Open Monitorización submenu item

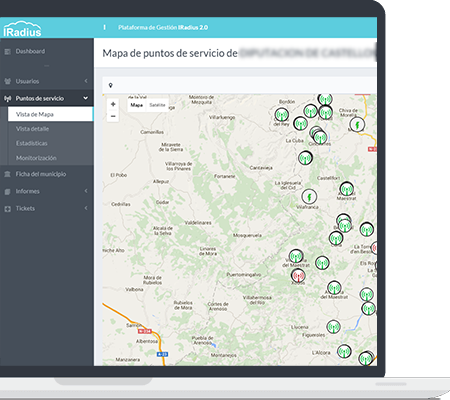point(36,158)
